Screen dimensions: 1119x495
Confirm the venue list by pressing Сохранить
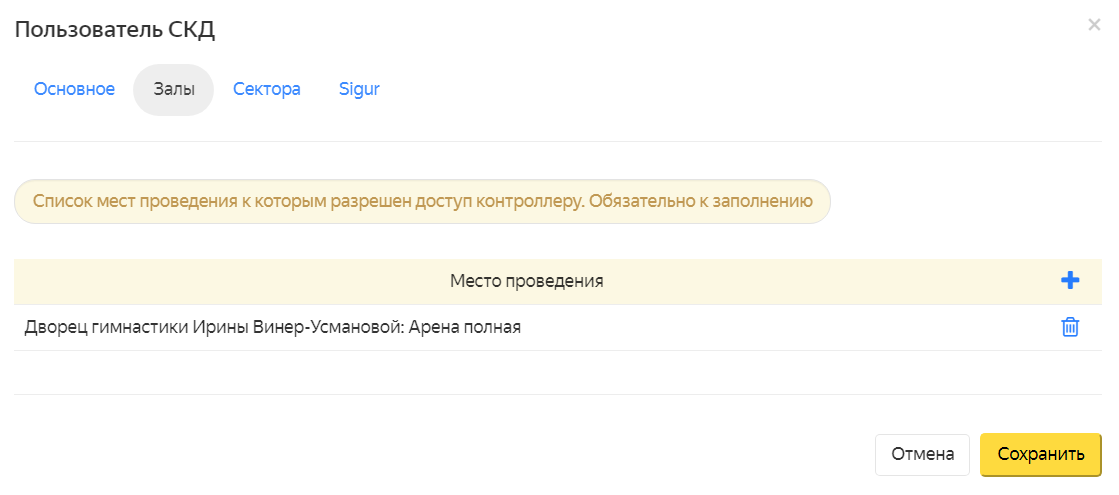pyautogui.click(x=1041, y=454)
